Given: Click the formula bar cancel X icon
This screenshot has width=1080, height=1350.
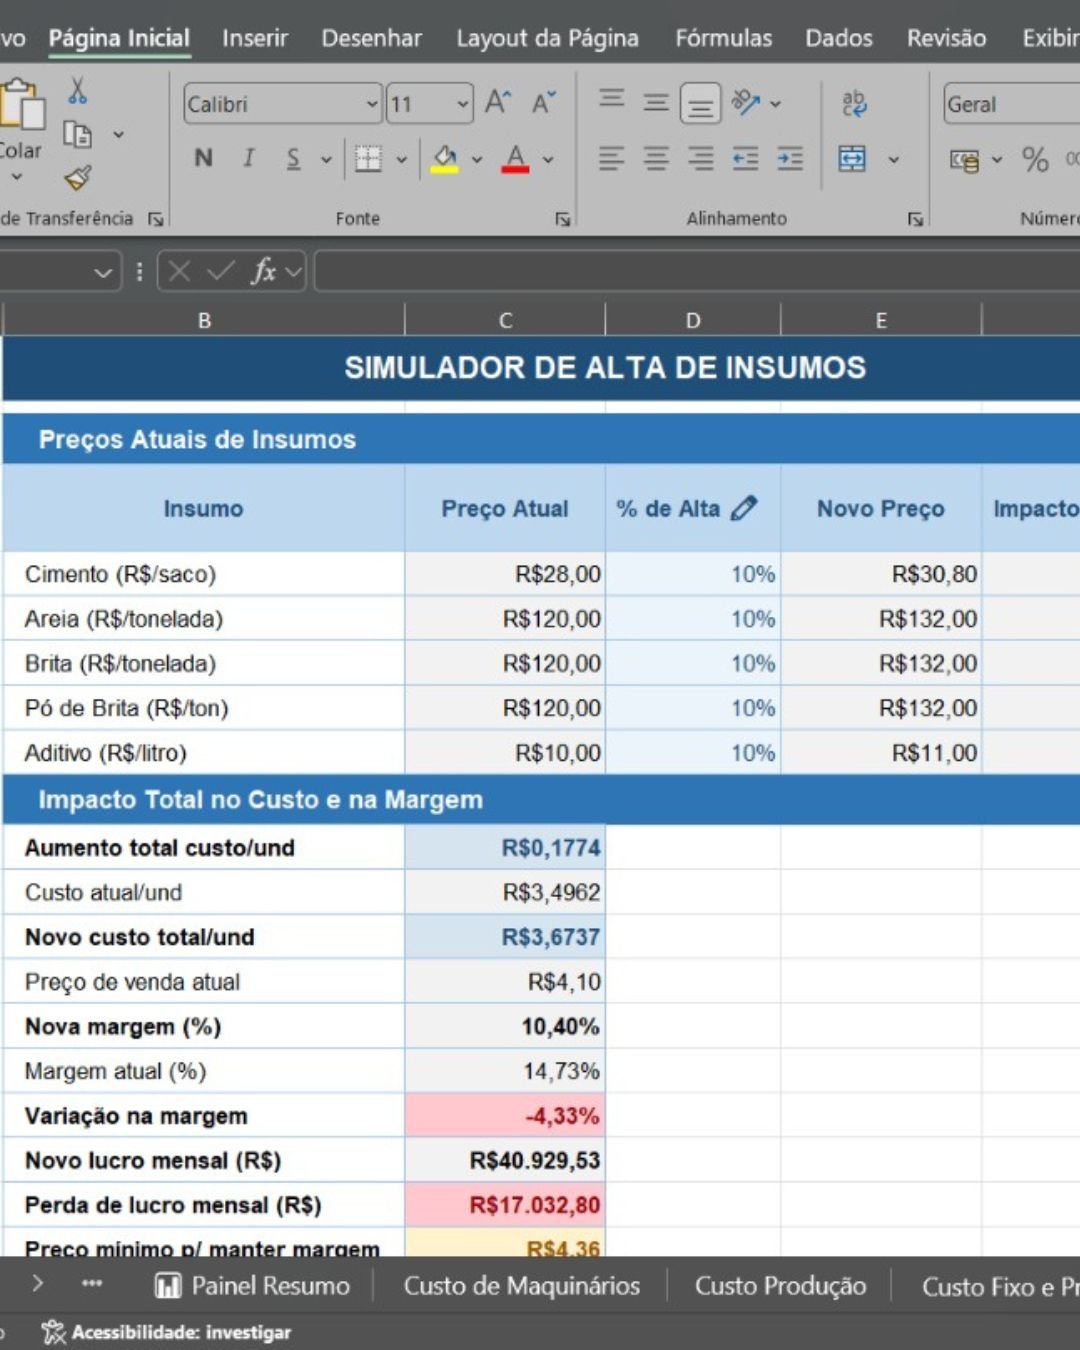Looking at the screenshot, I should tap(180, 271).
